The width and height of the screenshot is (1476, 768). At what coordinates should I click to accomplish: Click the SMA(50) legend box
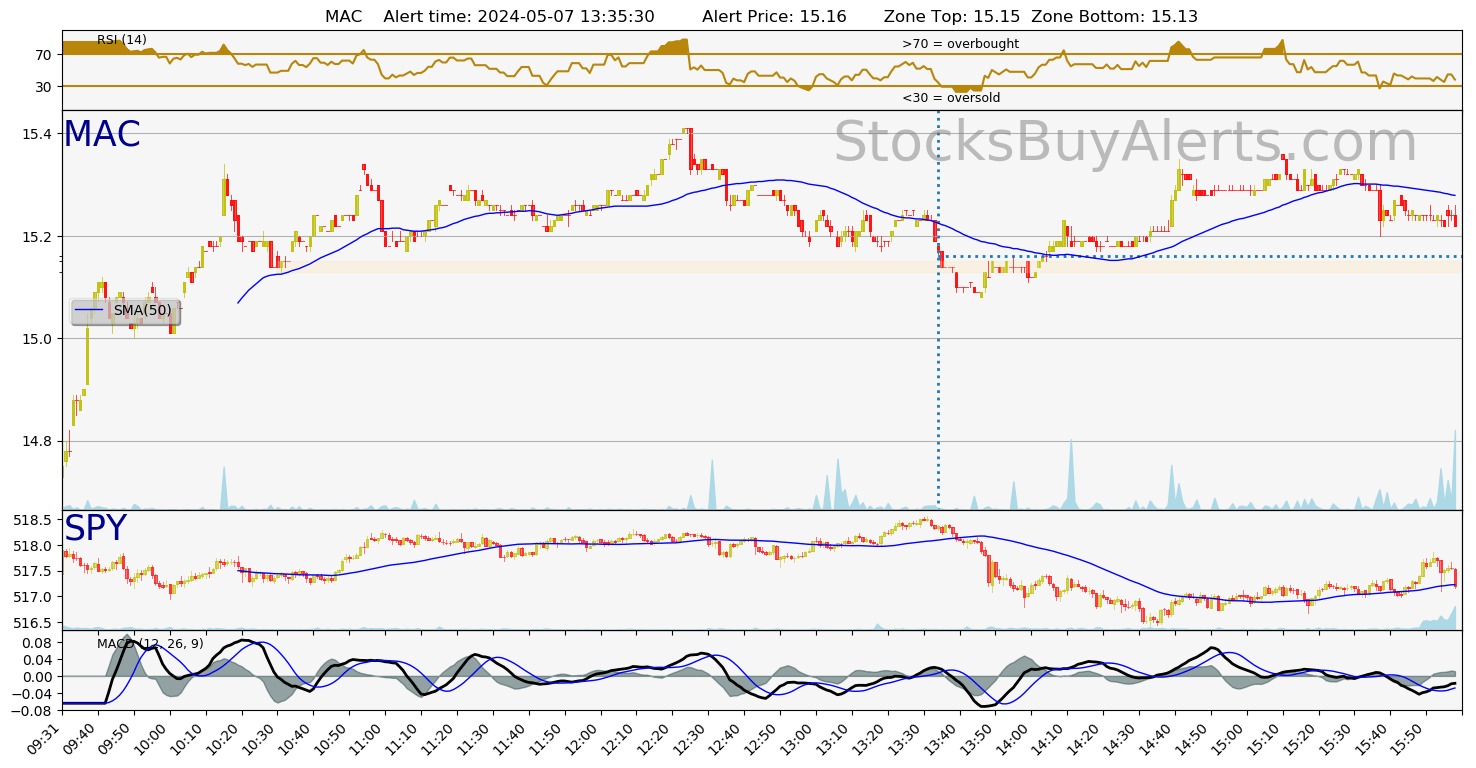125,311
